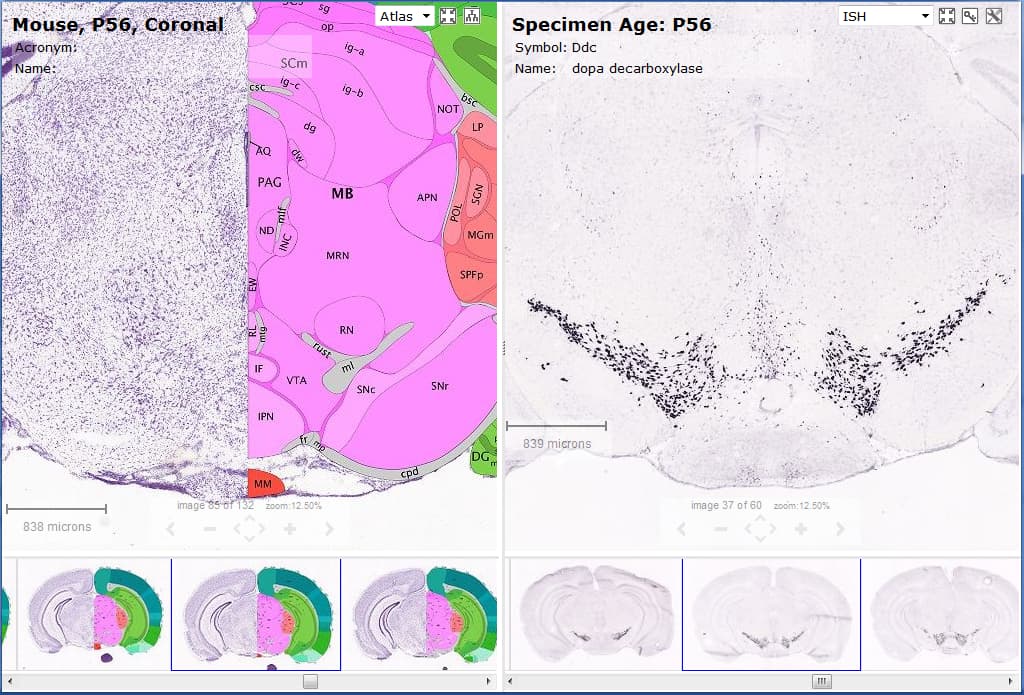This screenshot has width=1024, height=695.
Task: Select the highlighted middle atlas thumbnail
Action: tap(256, 614)
